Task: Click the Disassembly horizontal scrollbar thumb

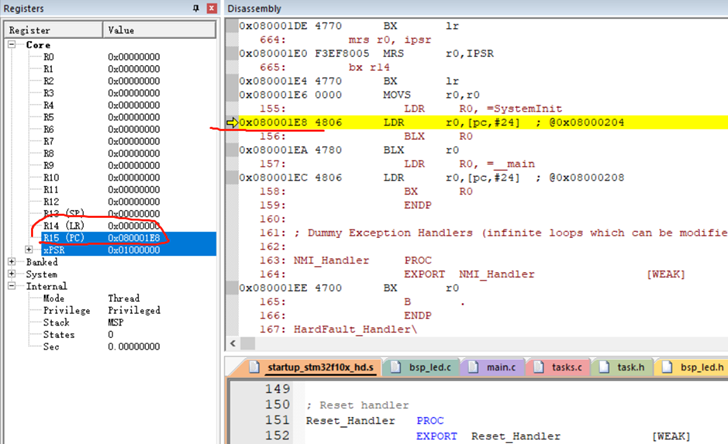Action: tap(247, 343)
